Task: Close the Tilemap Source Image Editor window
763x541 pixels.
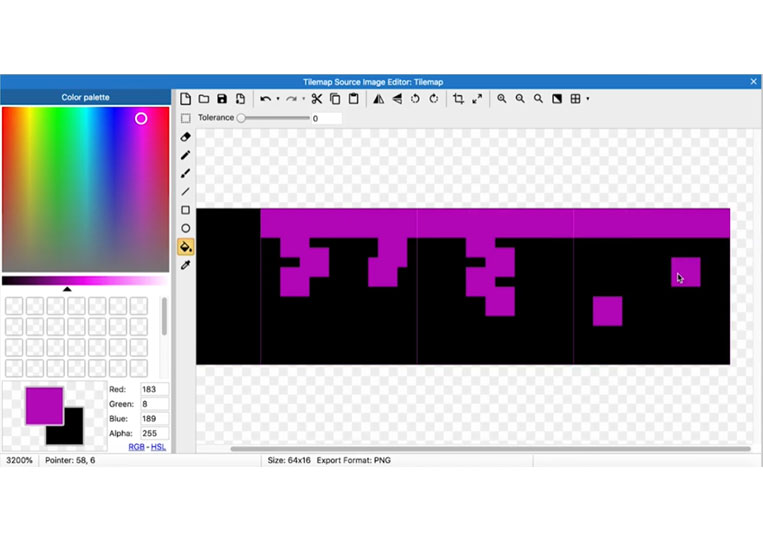Action: [x=753, y=82]
